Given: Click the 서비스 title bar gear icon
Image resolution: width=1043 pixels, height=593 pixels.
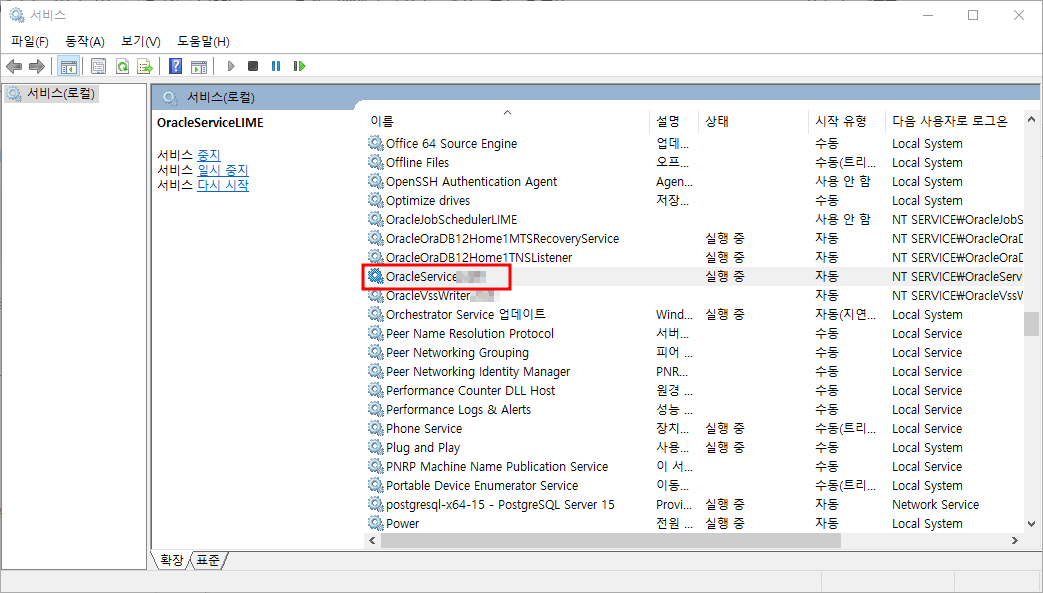Looking at the screenshot, I should point(16,15).
